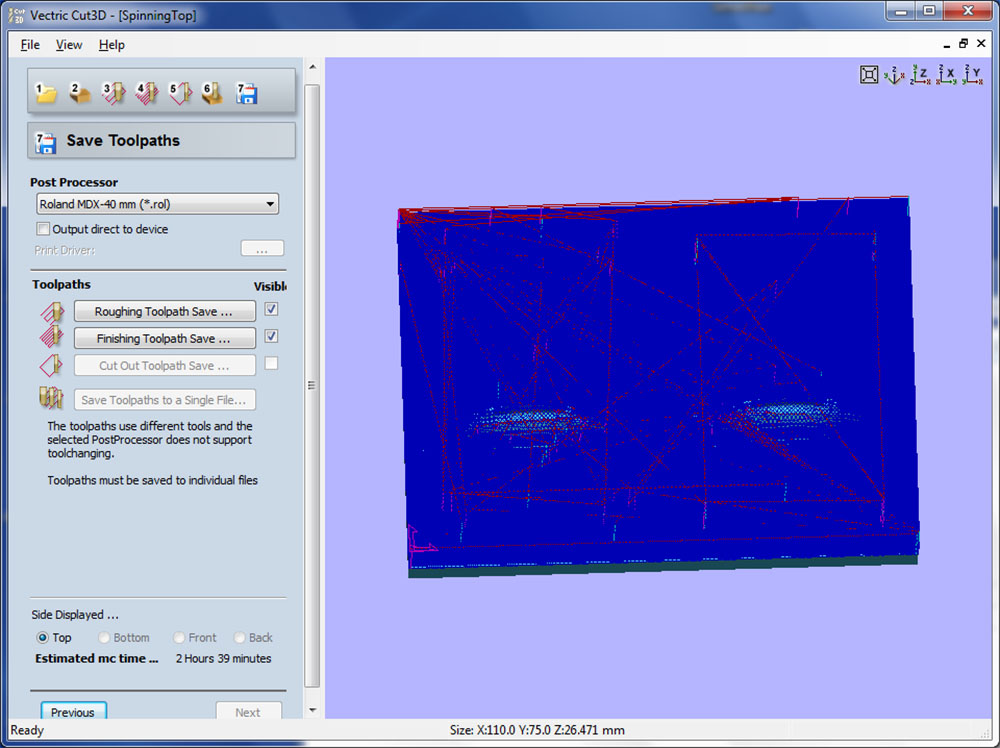Image resolution: width=1000 pixels, height=748 pixels.
Task: Go to step 2 material size icon
Action: tap(80, 93)
